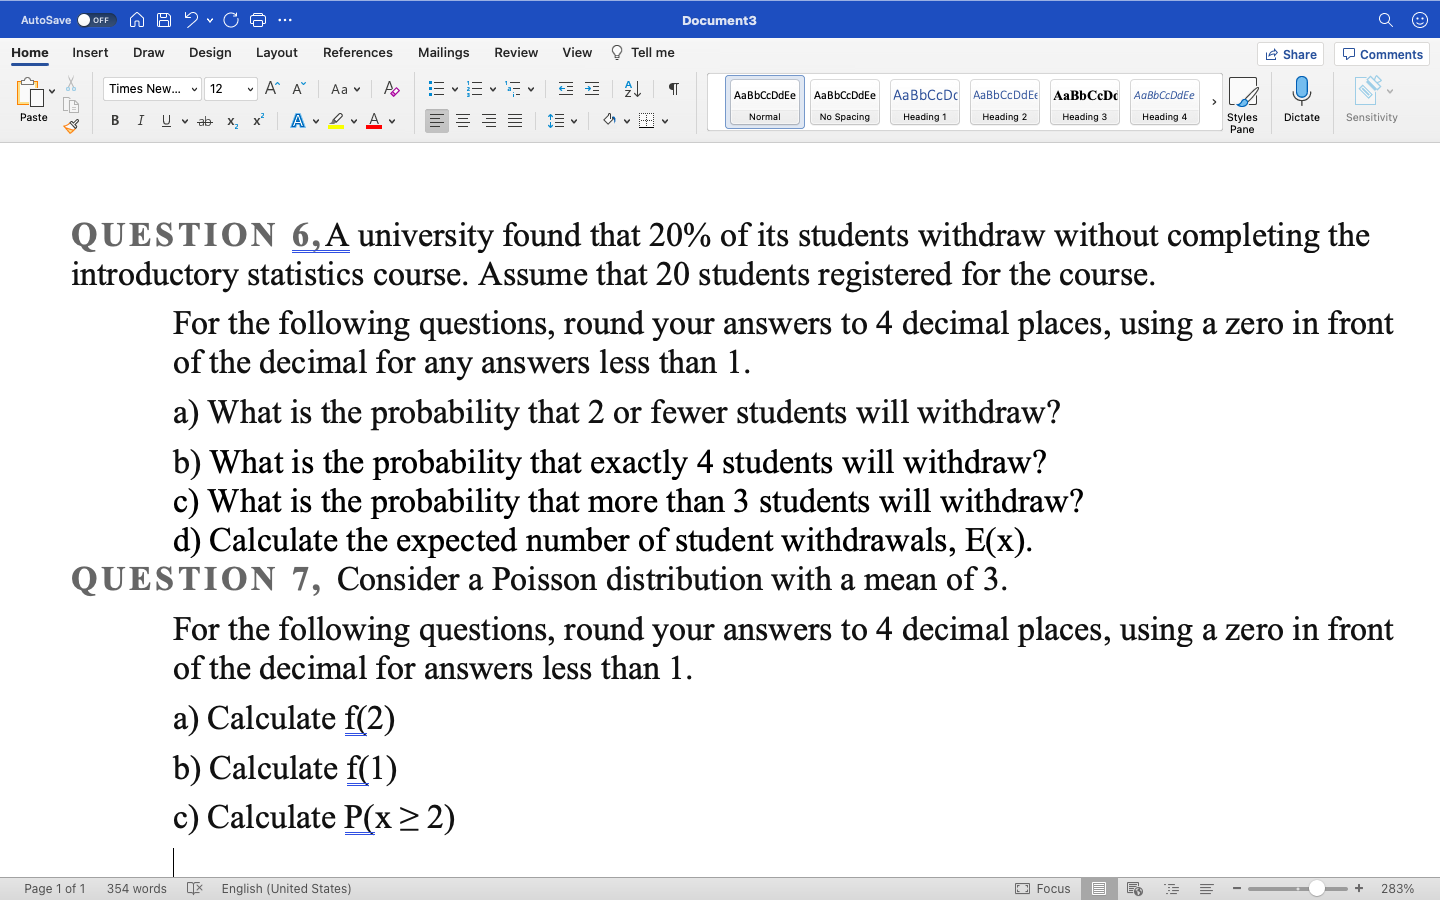The width and height of the screenshot is (1440, 900).
Task: Click the Clear Formatting icon
Action: (x=392, y=89)
